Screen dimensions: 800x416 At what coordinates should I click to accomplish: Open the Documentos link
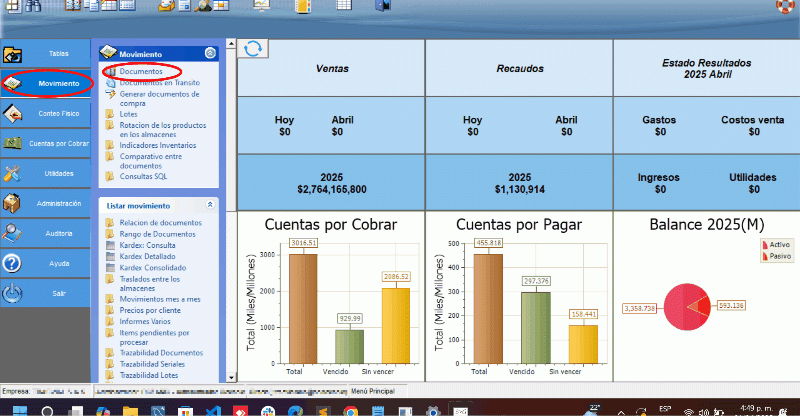pos(140,72)
